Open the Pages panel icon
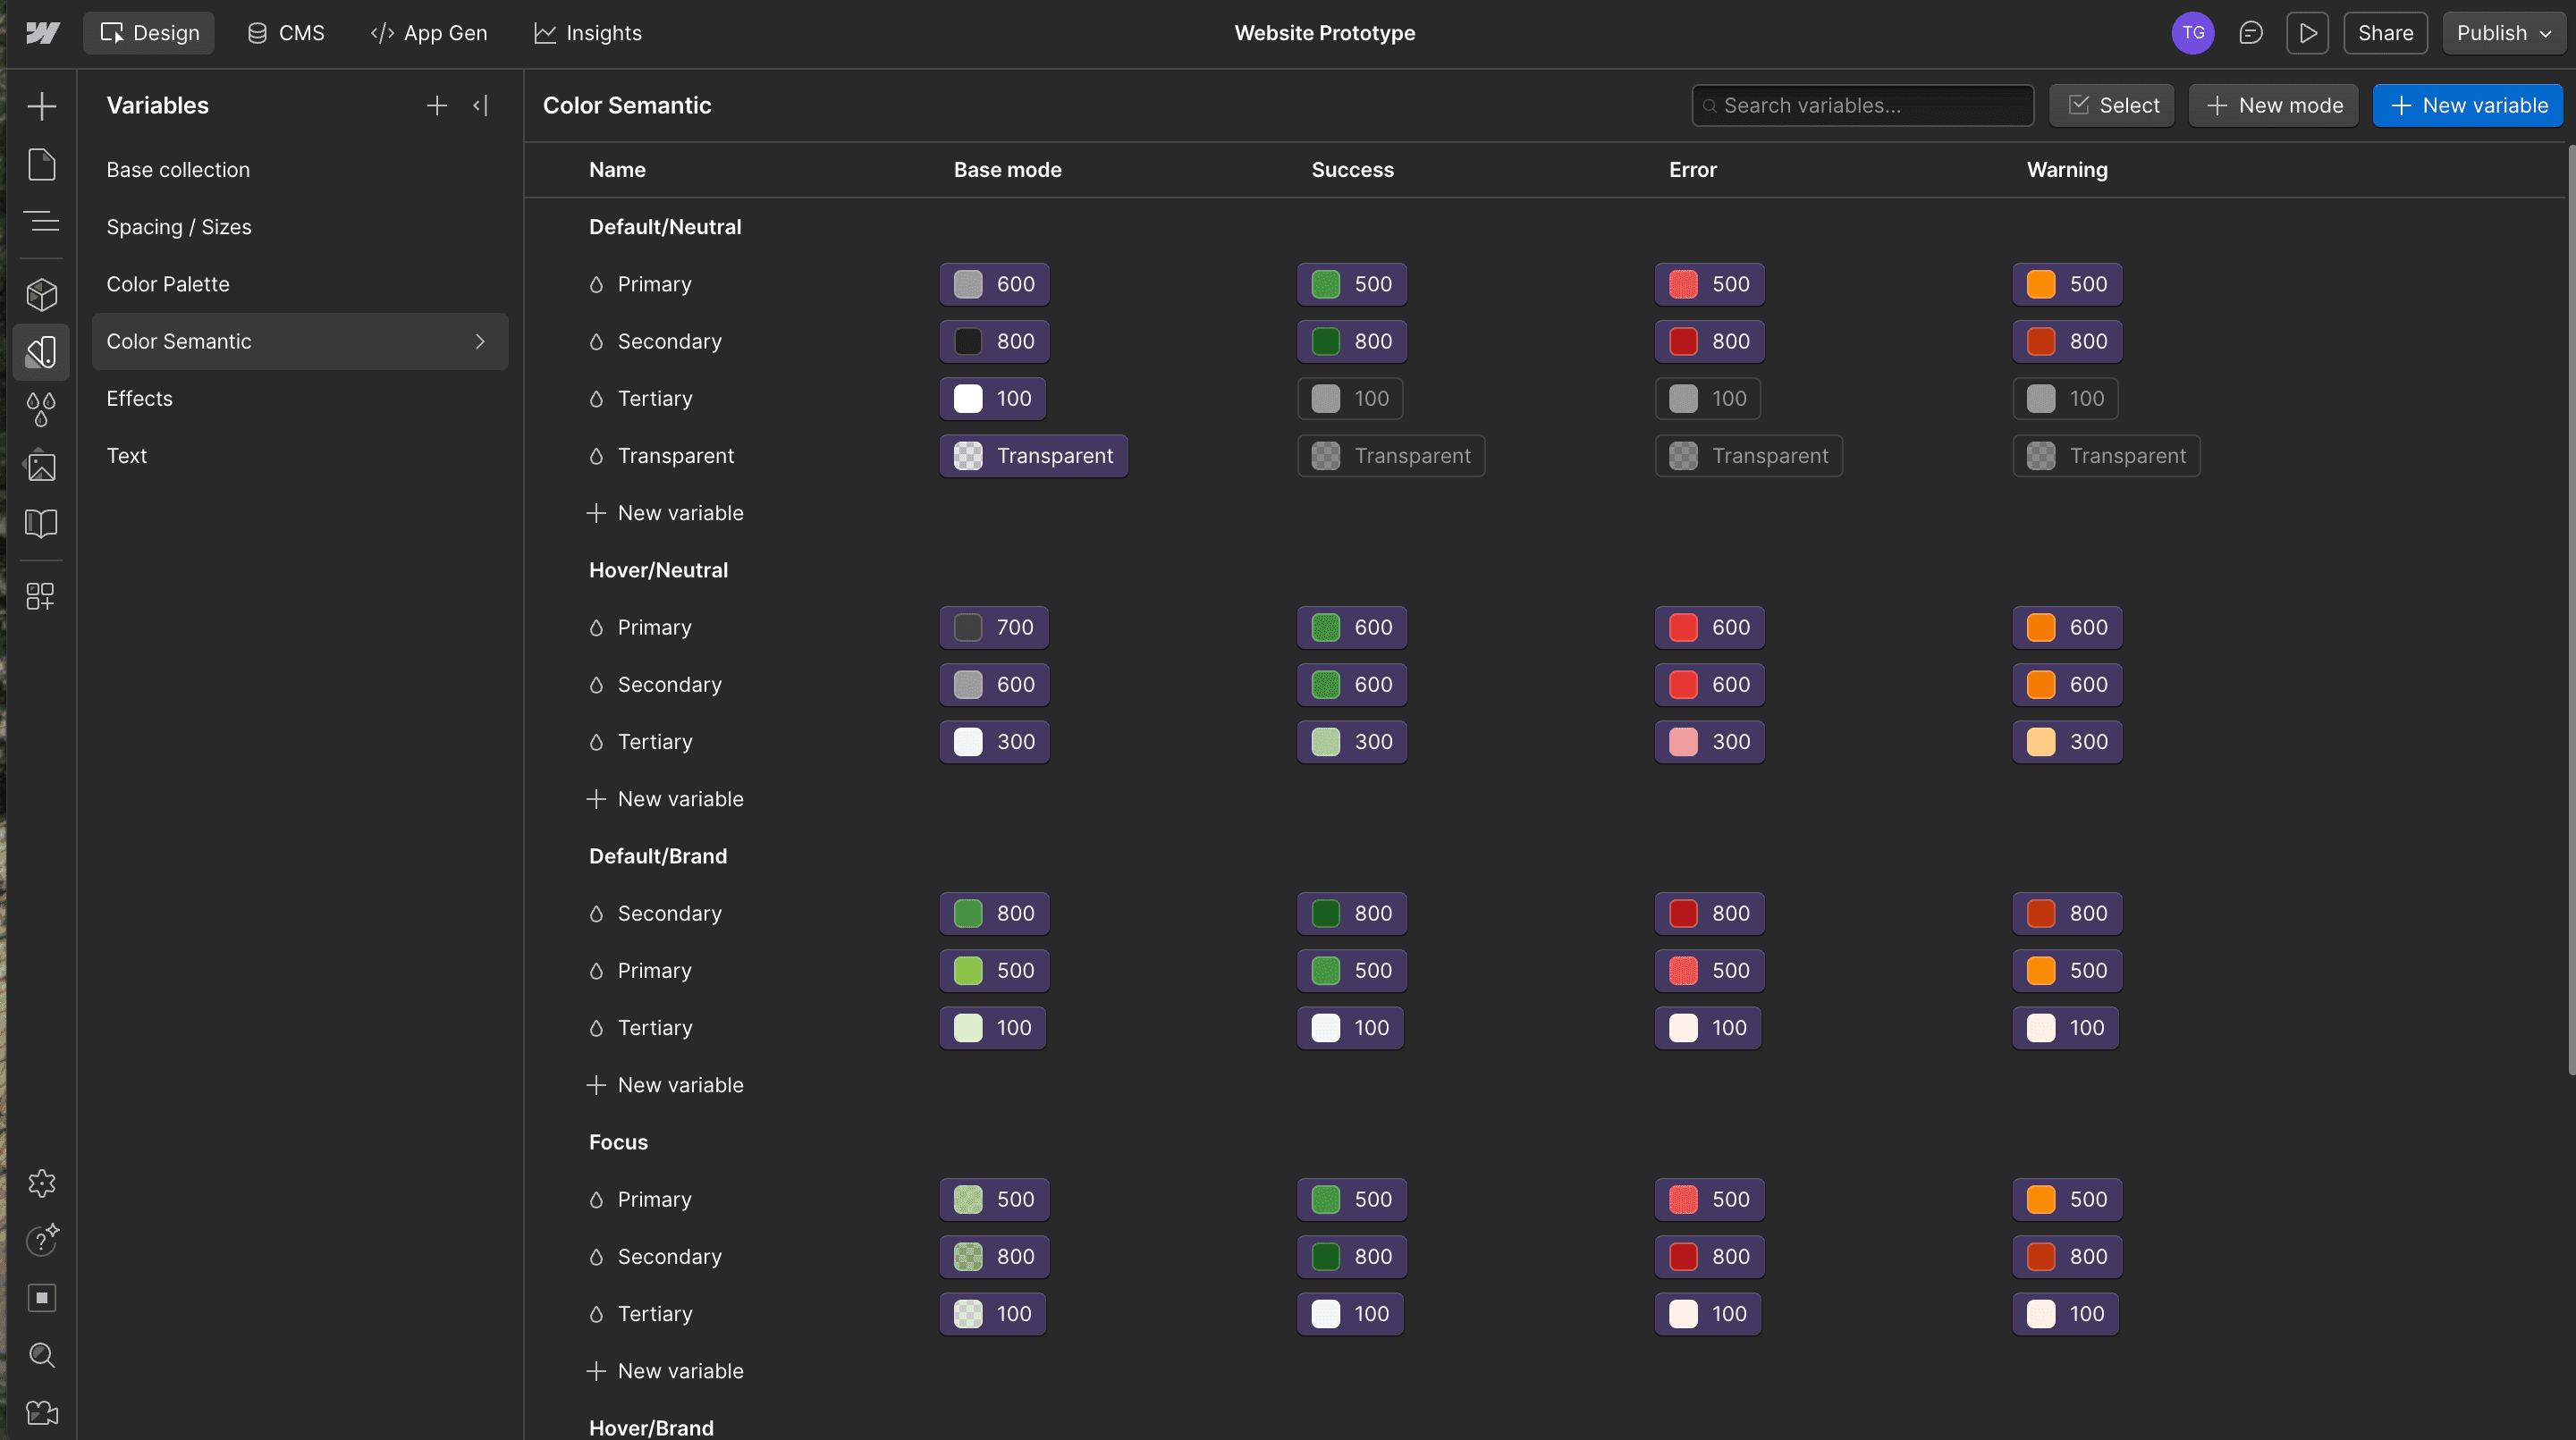The height and width of the screenshot is (1440, 2576). (x=41, y=165)
